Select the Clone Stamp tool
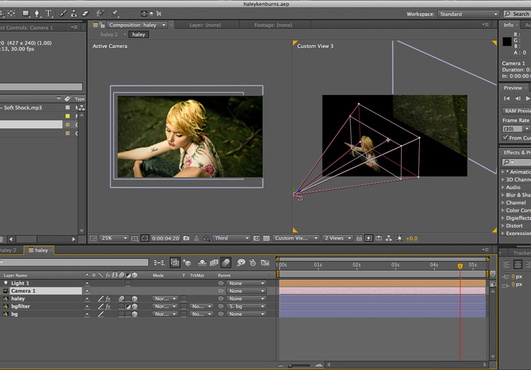Image resolution: width=531 pixels, height=370 pixels. tap(74, 14)
